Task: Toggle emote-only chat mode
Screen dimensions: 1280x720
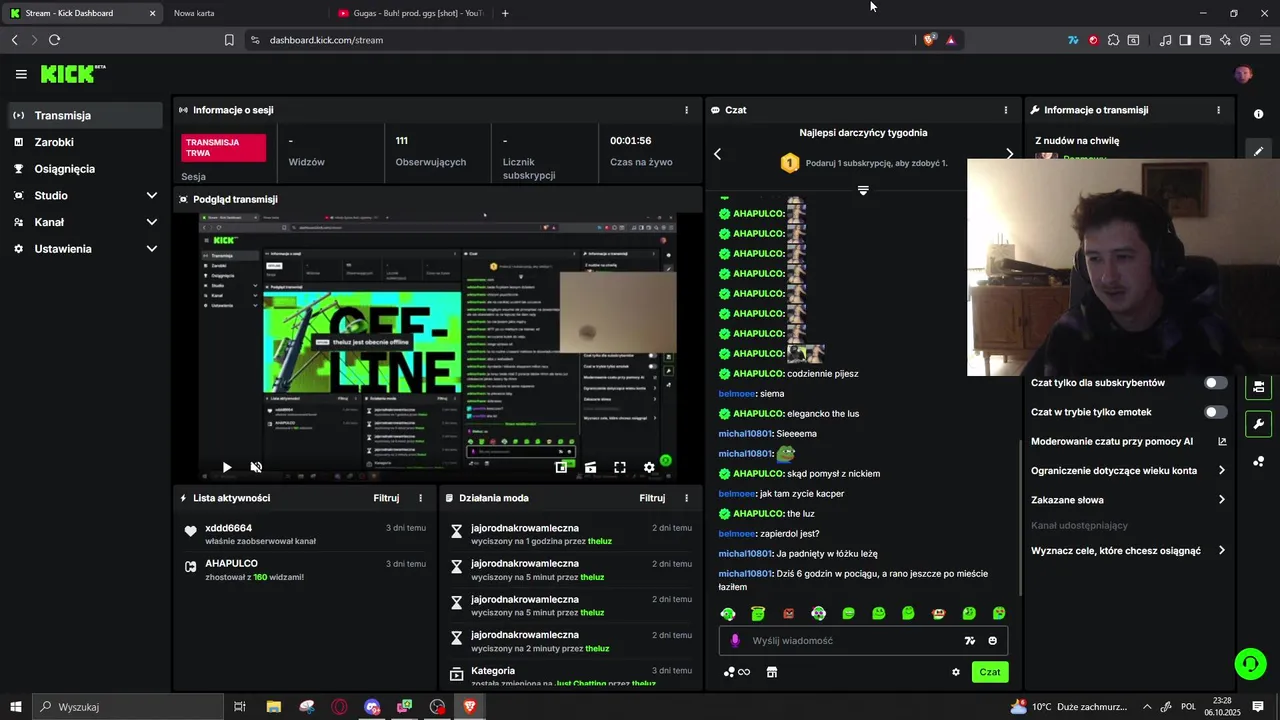Action: tap(1216, 412)
